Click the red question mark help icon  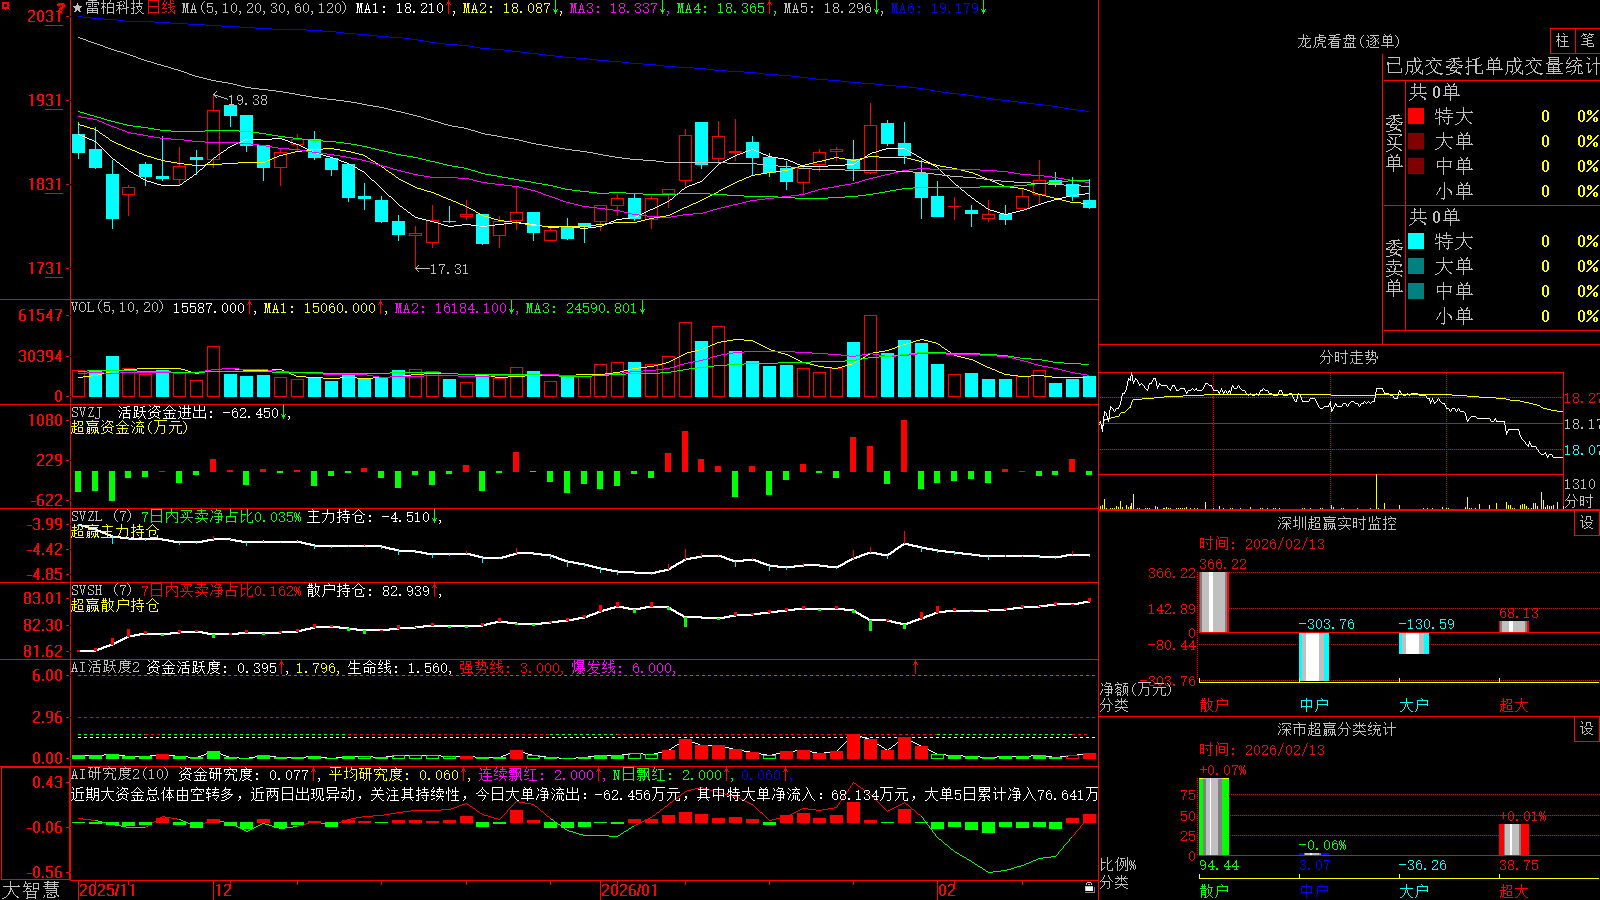(61, 8)
